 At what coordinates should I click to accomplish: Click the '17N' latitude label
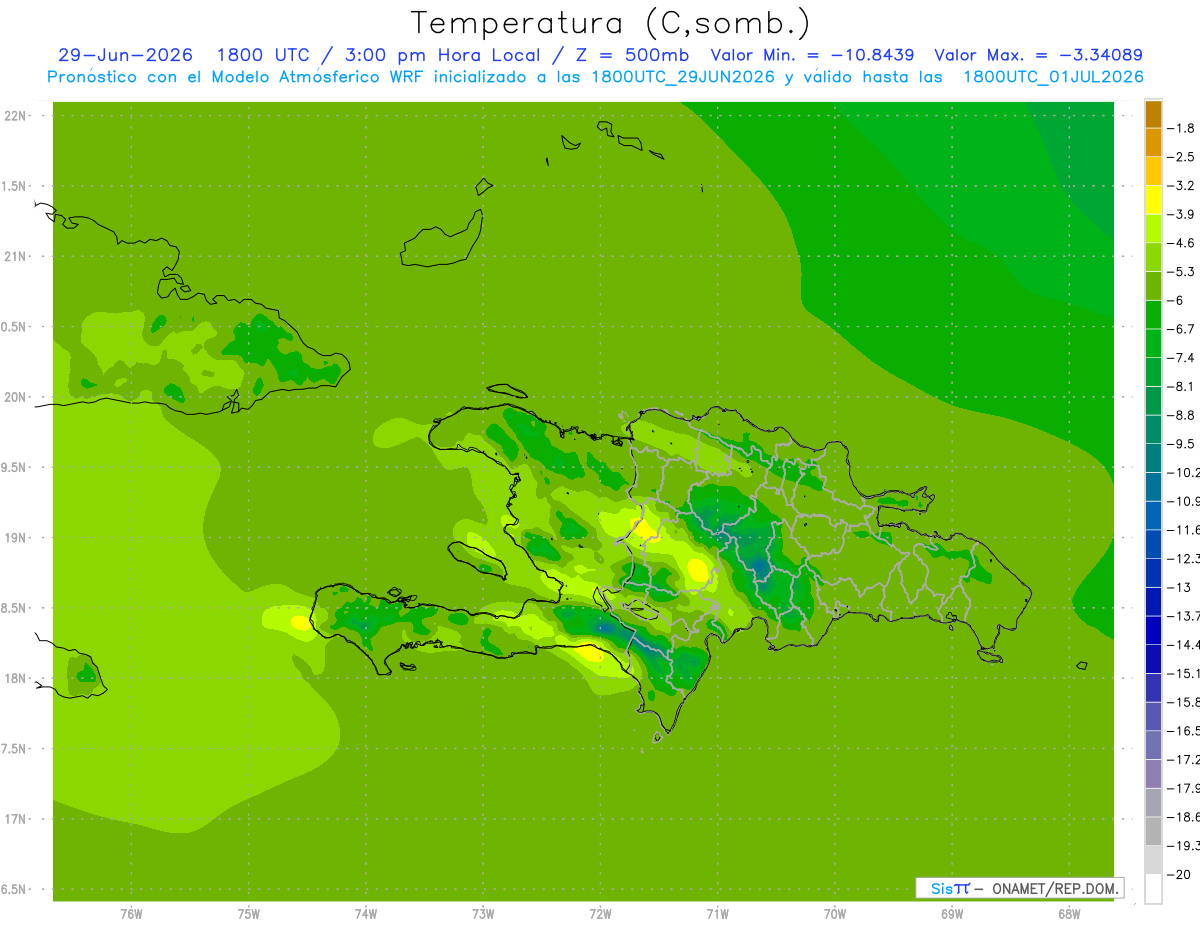pos(16,819)
